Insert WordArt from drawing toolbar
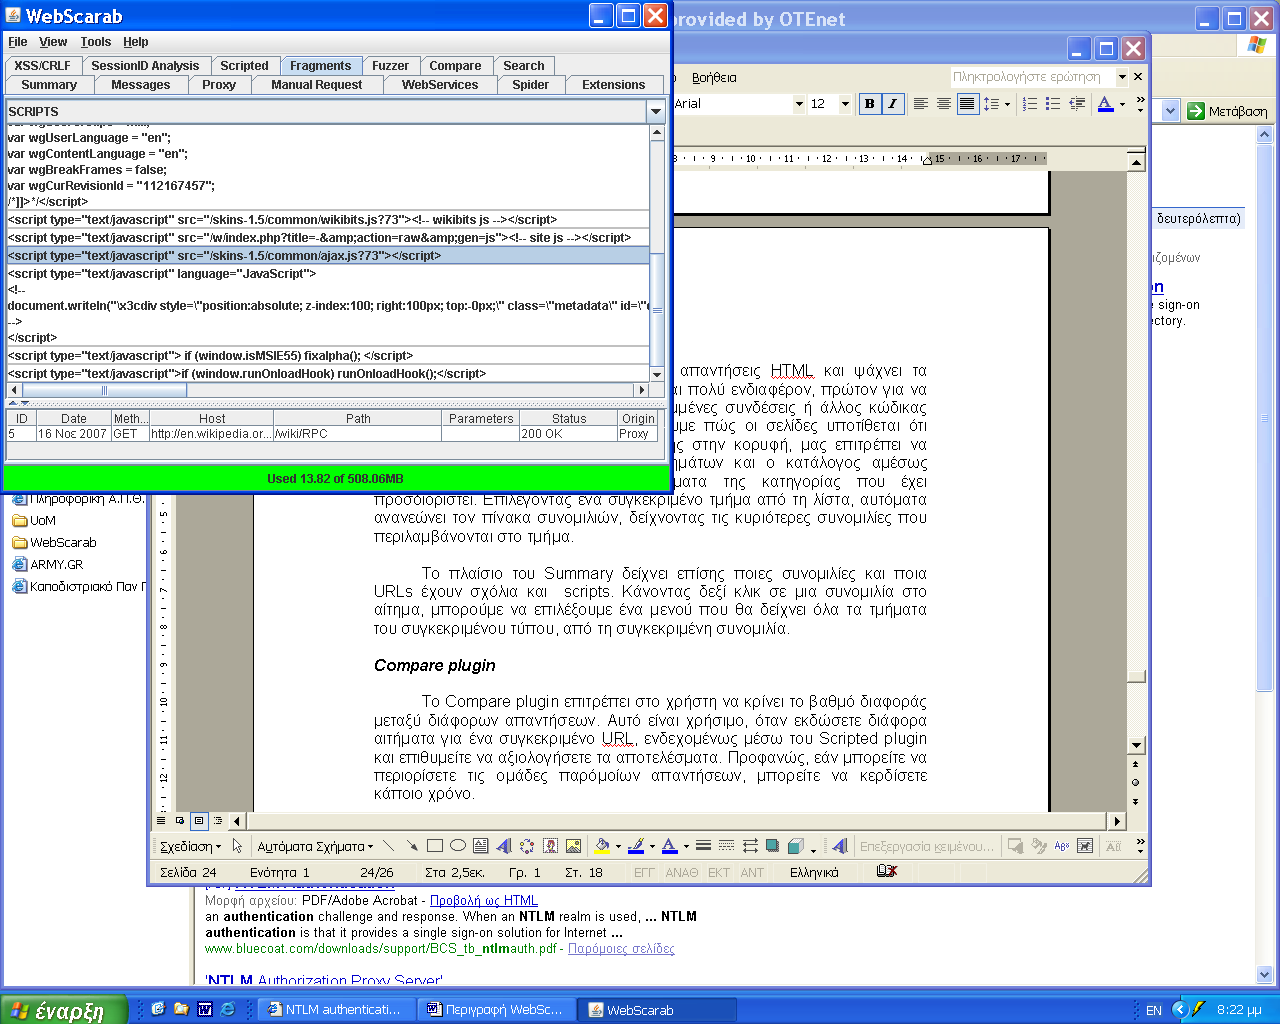 pyautogui.click(x=504, y=846)
